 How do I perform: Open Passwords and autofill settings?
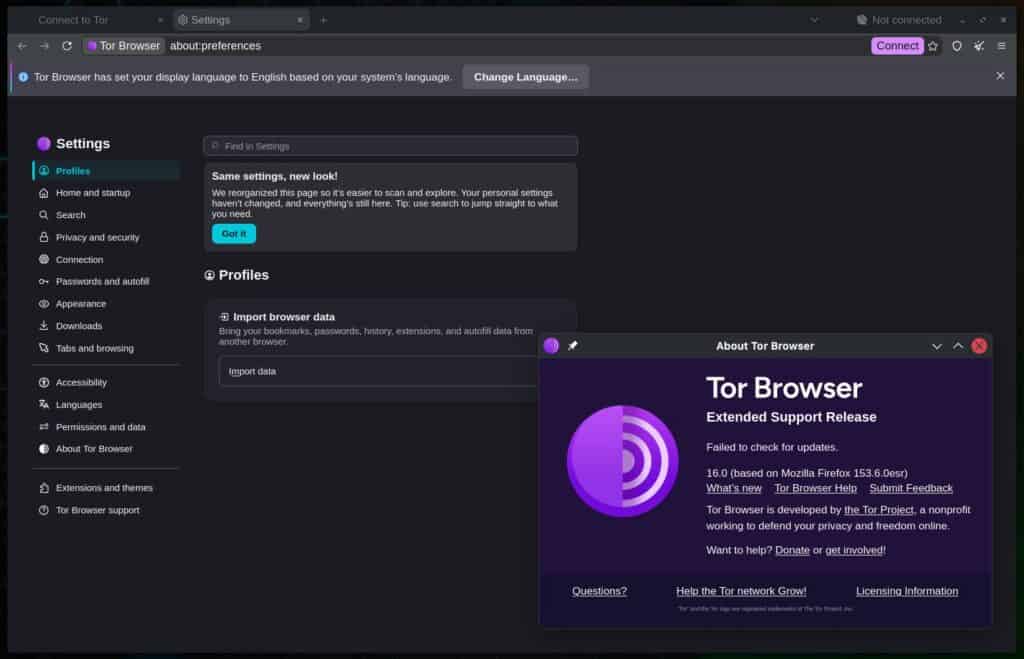click(x=106, y=281)
